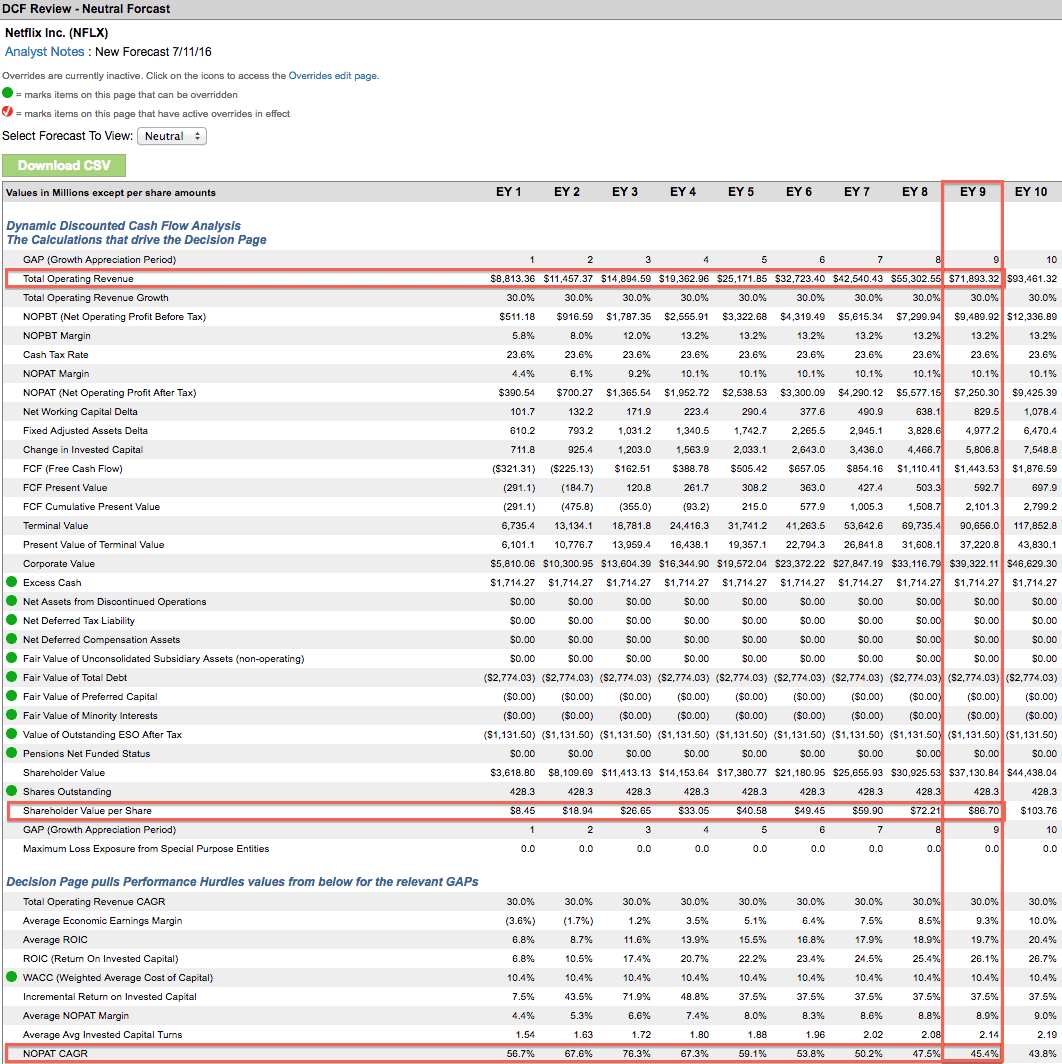Select the Average Avg Invested Capital Turns label
Screen dimensions: 1062x1064
[102, 1035]
